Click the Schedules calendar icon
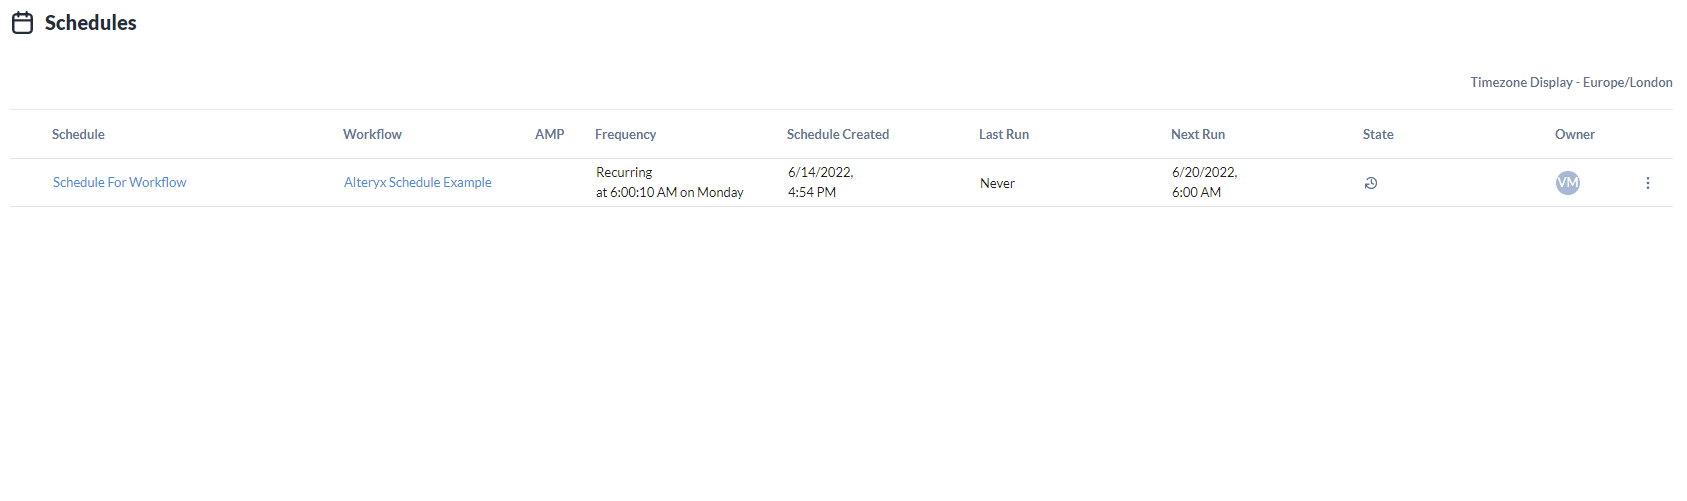This screenshot has width=1687, height=501. pyautogui.click(x=22, y=23)
